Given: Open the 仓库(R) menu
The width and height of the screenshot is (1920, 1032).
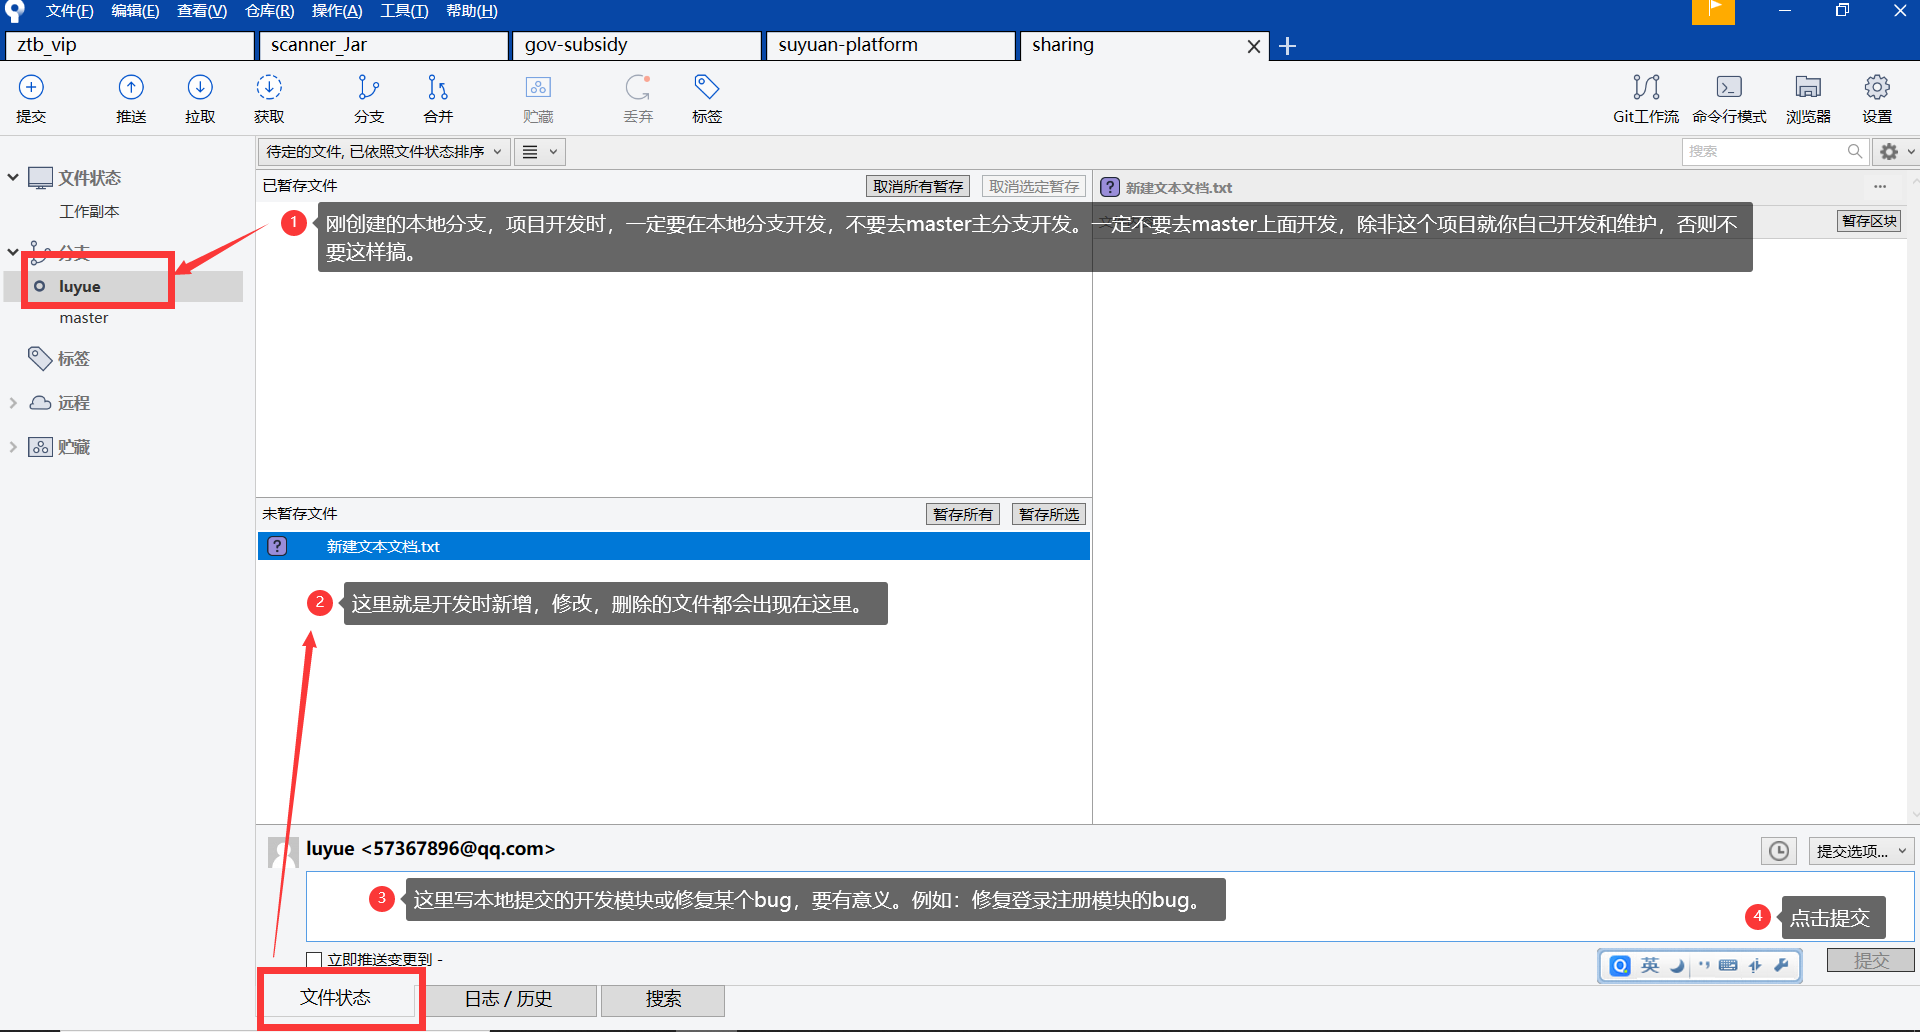Looking at the screenshot, I should 270,11.
